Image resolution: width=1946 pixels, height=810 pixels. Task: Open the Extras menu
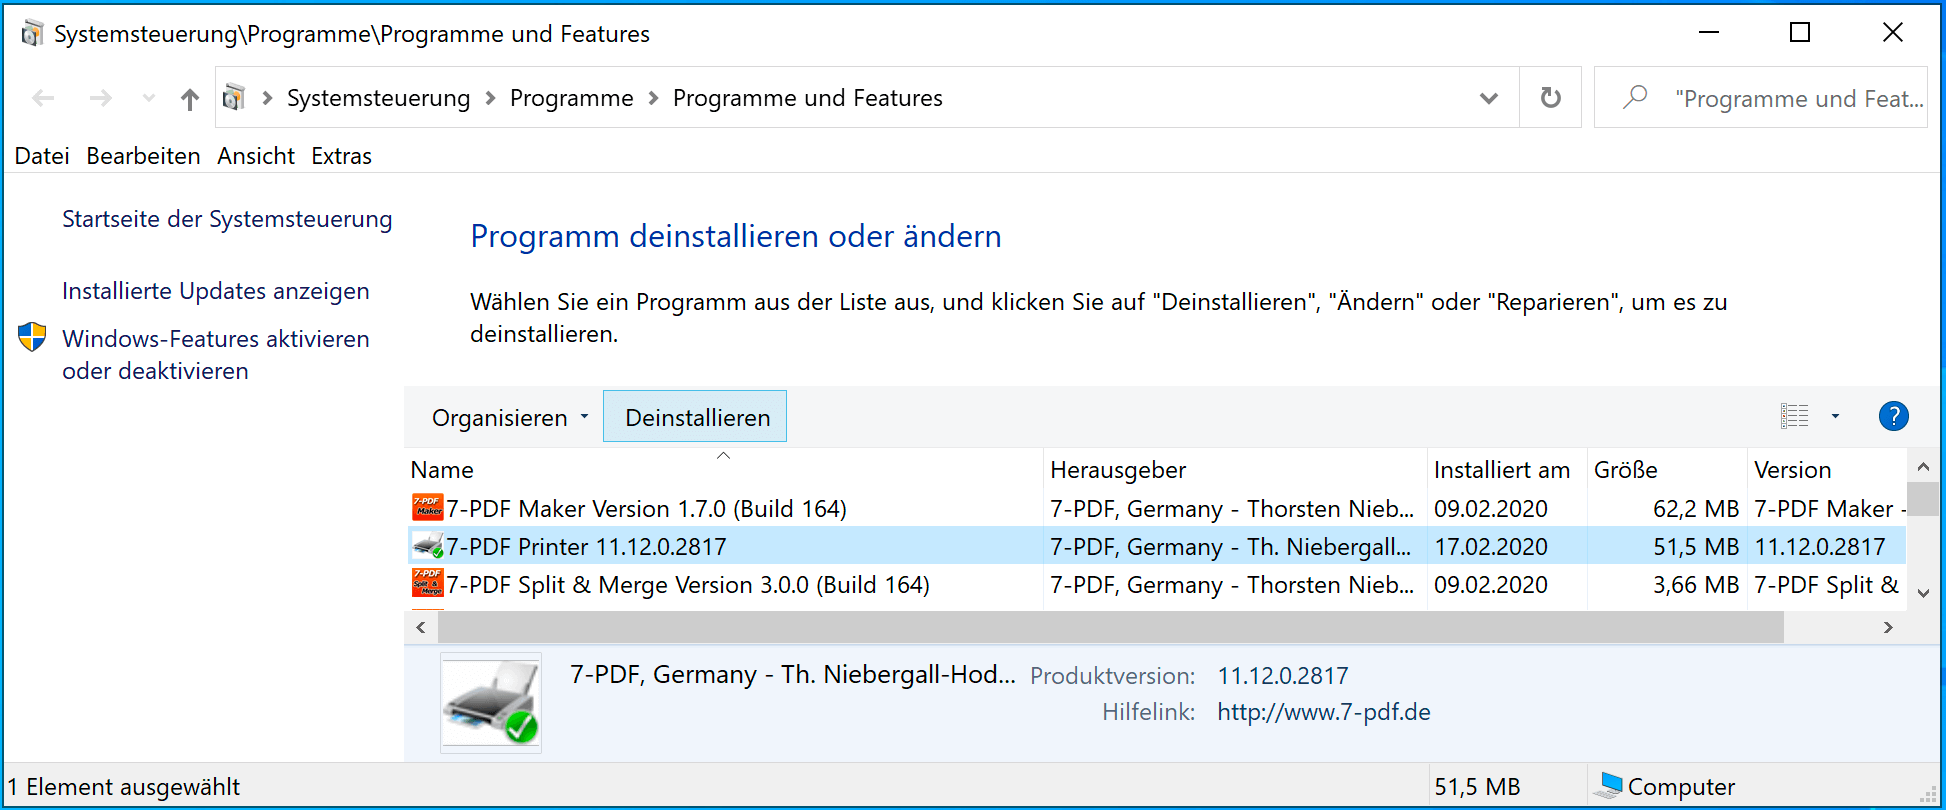click(341, 156)
